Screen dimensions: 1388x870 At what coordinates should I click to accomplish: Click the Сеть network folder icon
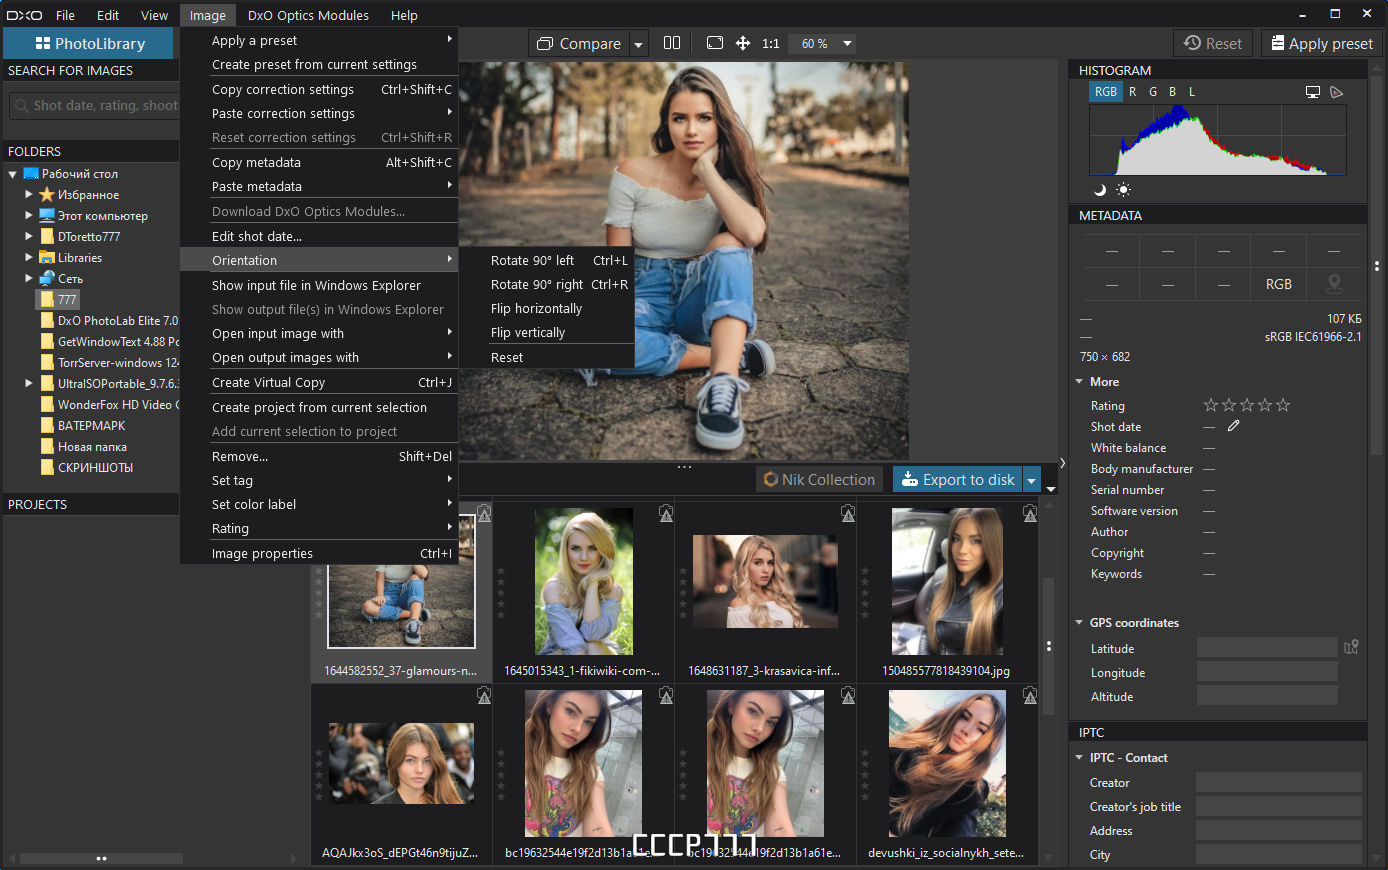pos(46,278)
